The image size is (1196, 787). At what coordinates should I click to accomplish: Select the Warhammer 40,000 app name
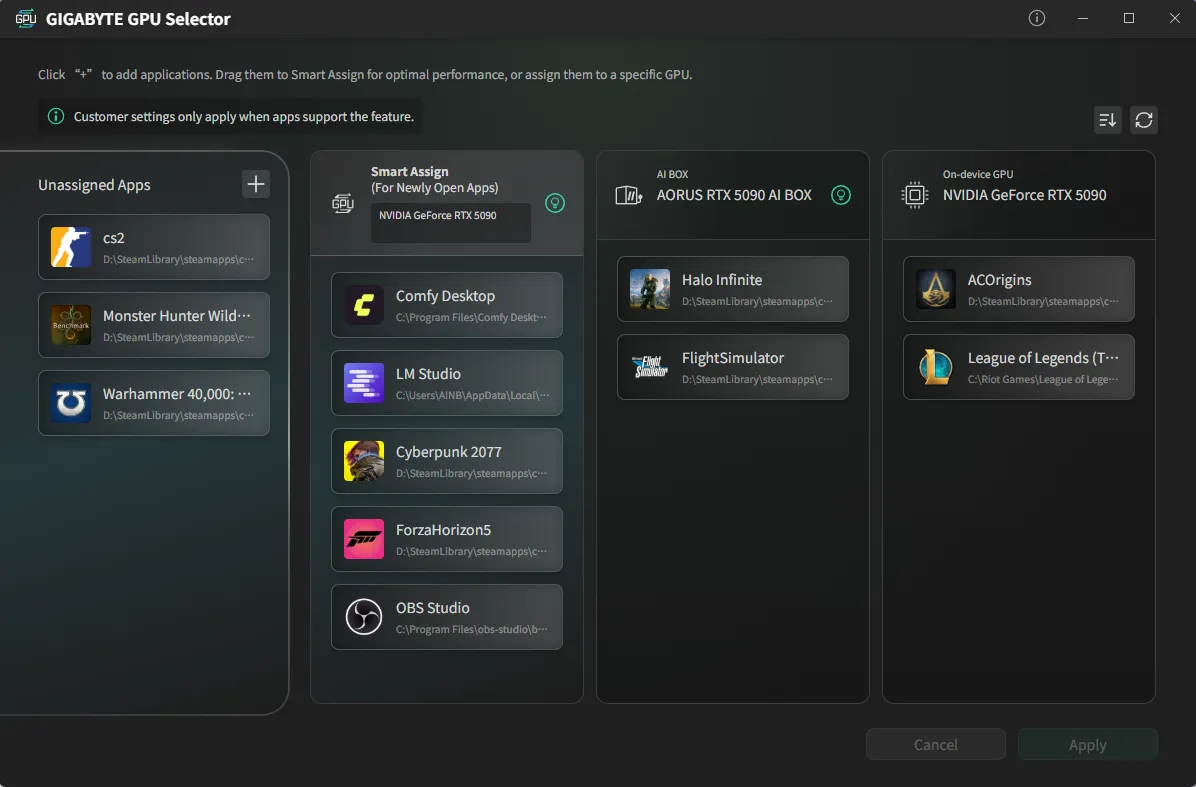(177, 394)
